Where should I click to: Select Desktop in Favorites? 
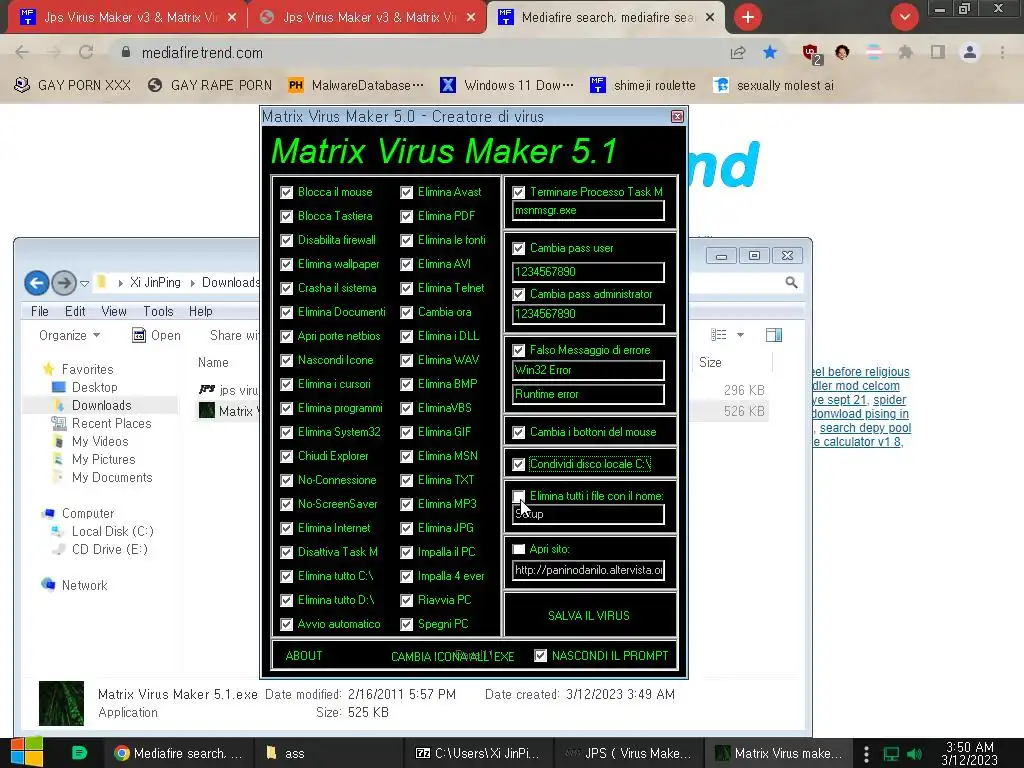click(x=95, y=387)
